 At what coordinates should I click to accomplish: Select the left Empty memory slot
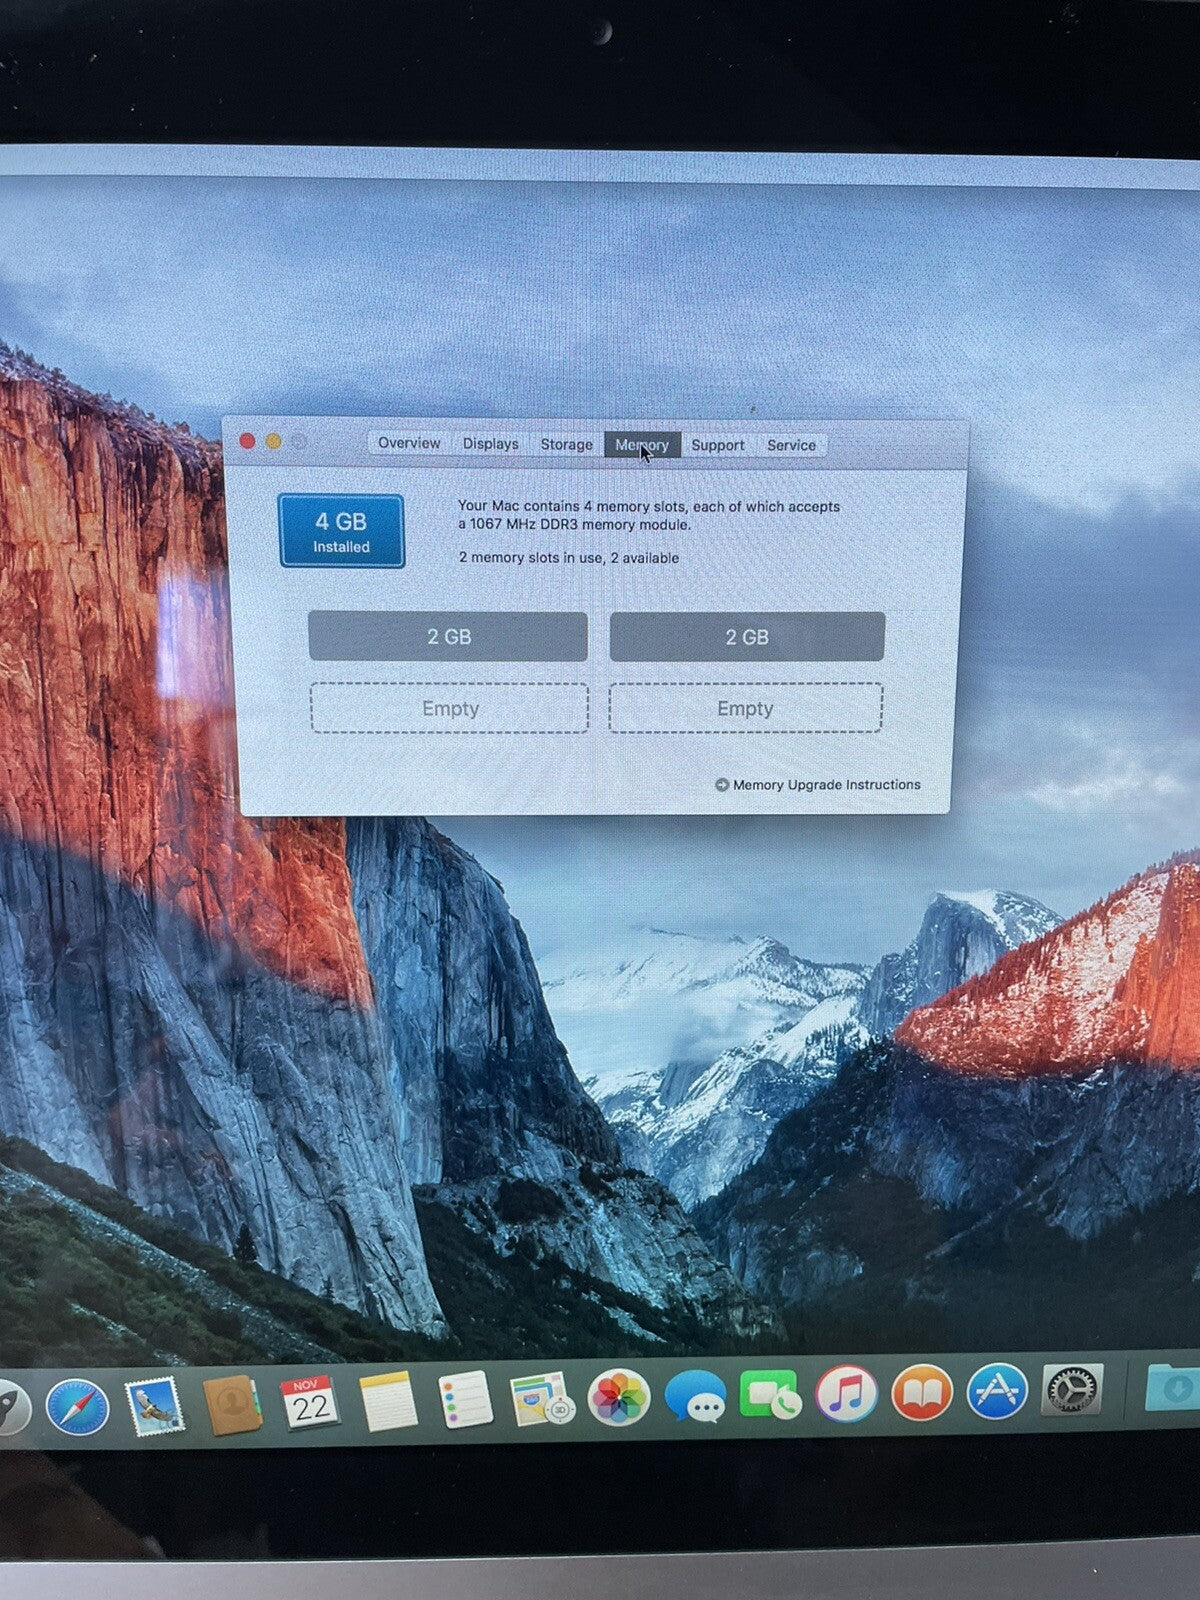point(449,708)
